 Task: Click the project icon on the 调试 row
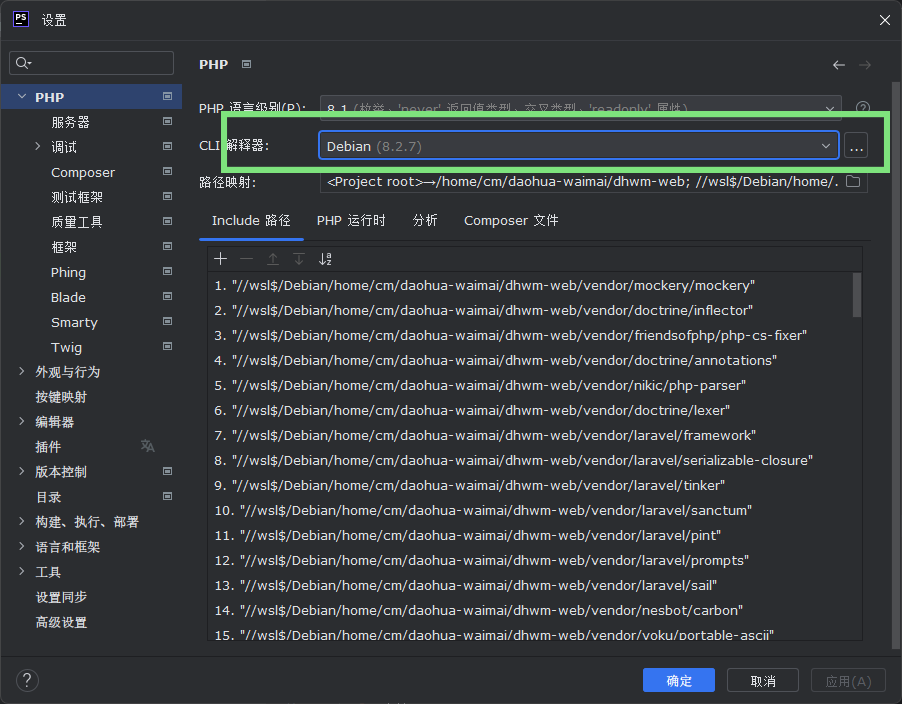coord(167,146)
